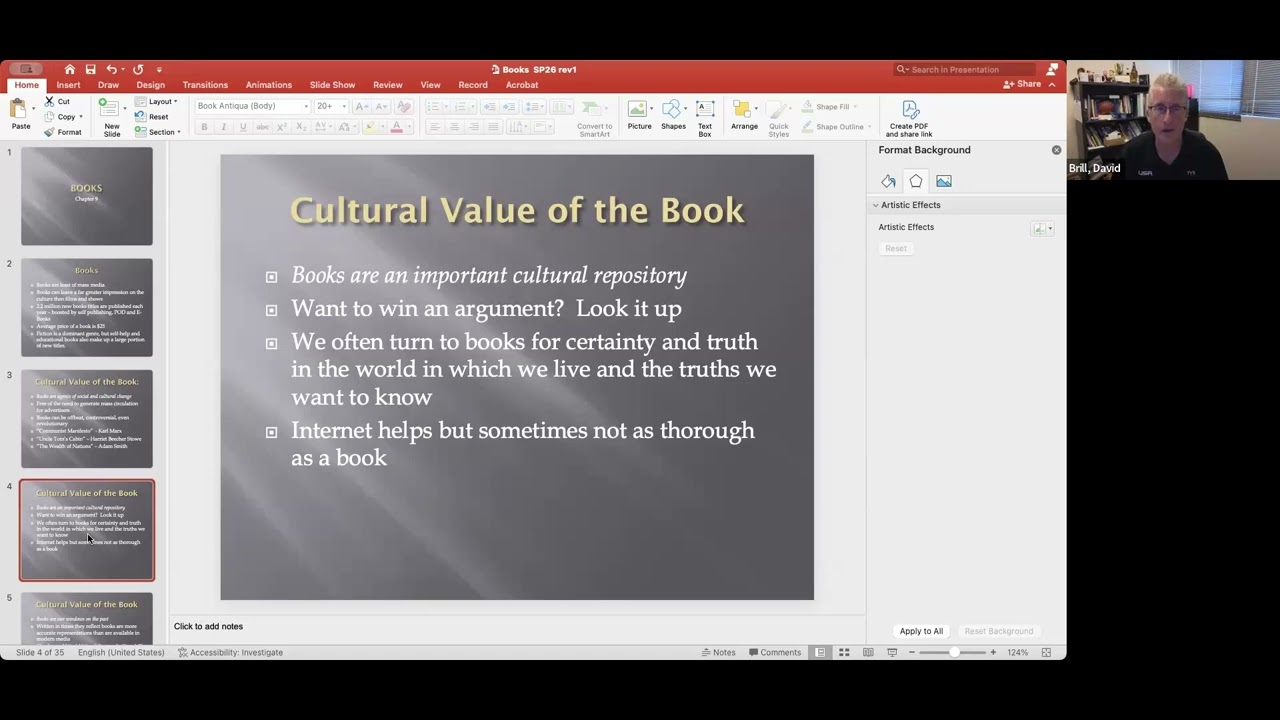
Task: Fit slide to current window
Action: click(x=1046, y=652)
